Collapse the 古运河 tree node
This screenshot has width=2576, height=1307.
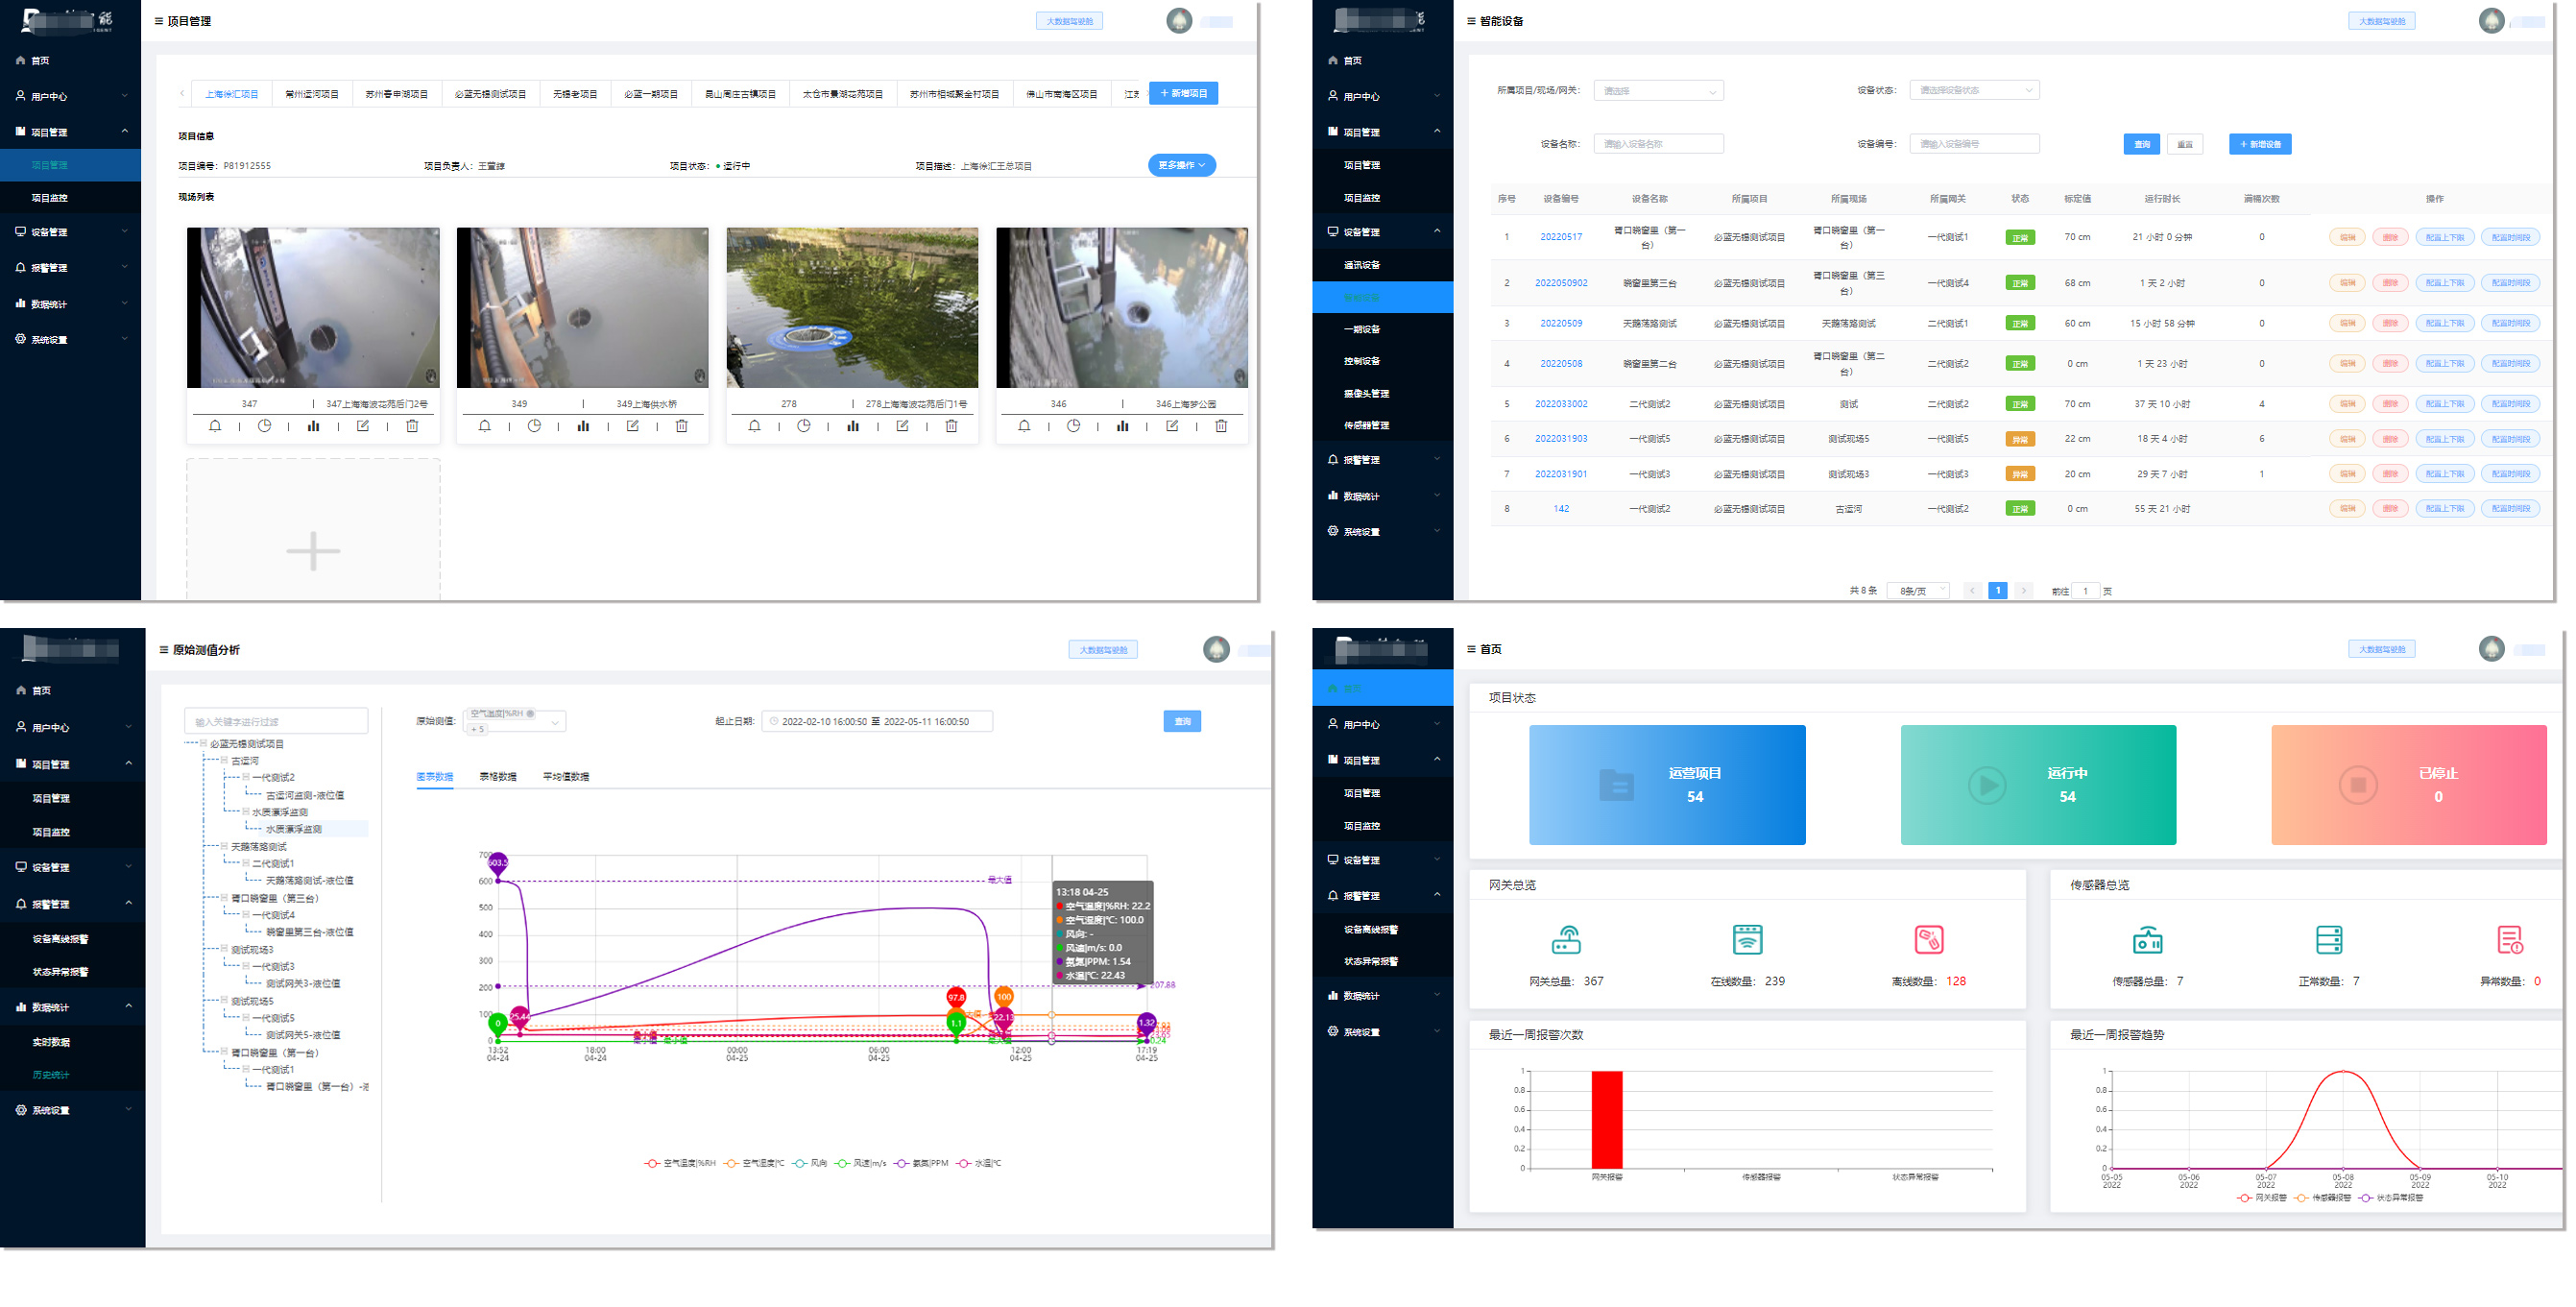click(225, 761)
